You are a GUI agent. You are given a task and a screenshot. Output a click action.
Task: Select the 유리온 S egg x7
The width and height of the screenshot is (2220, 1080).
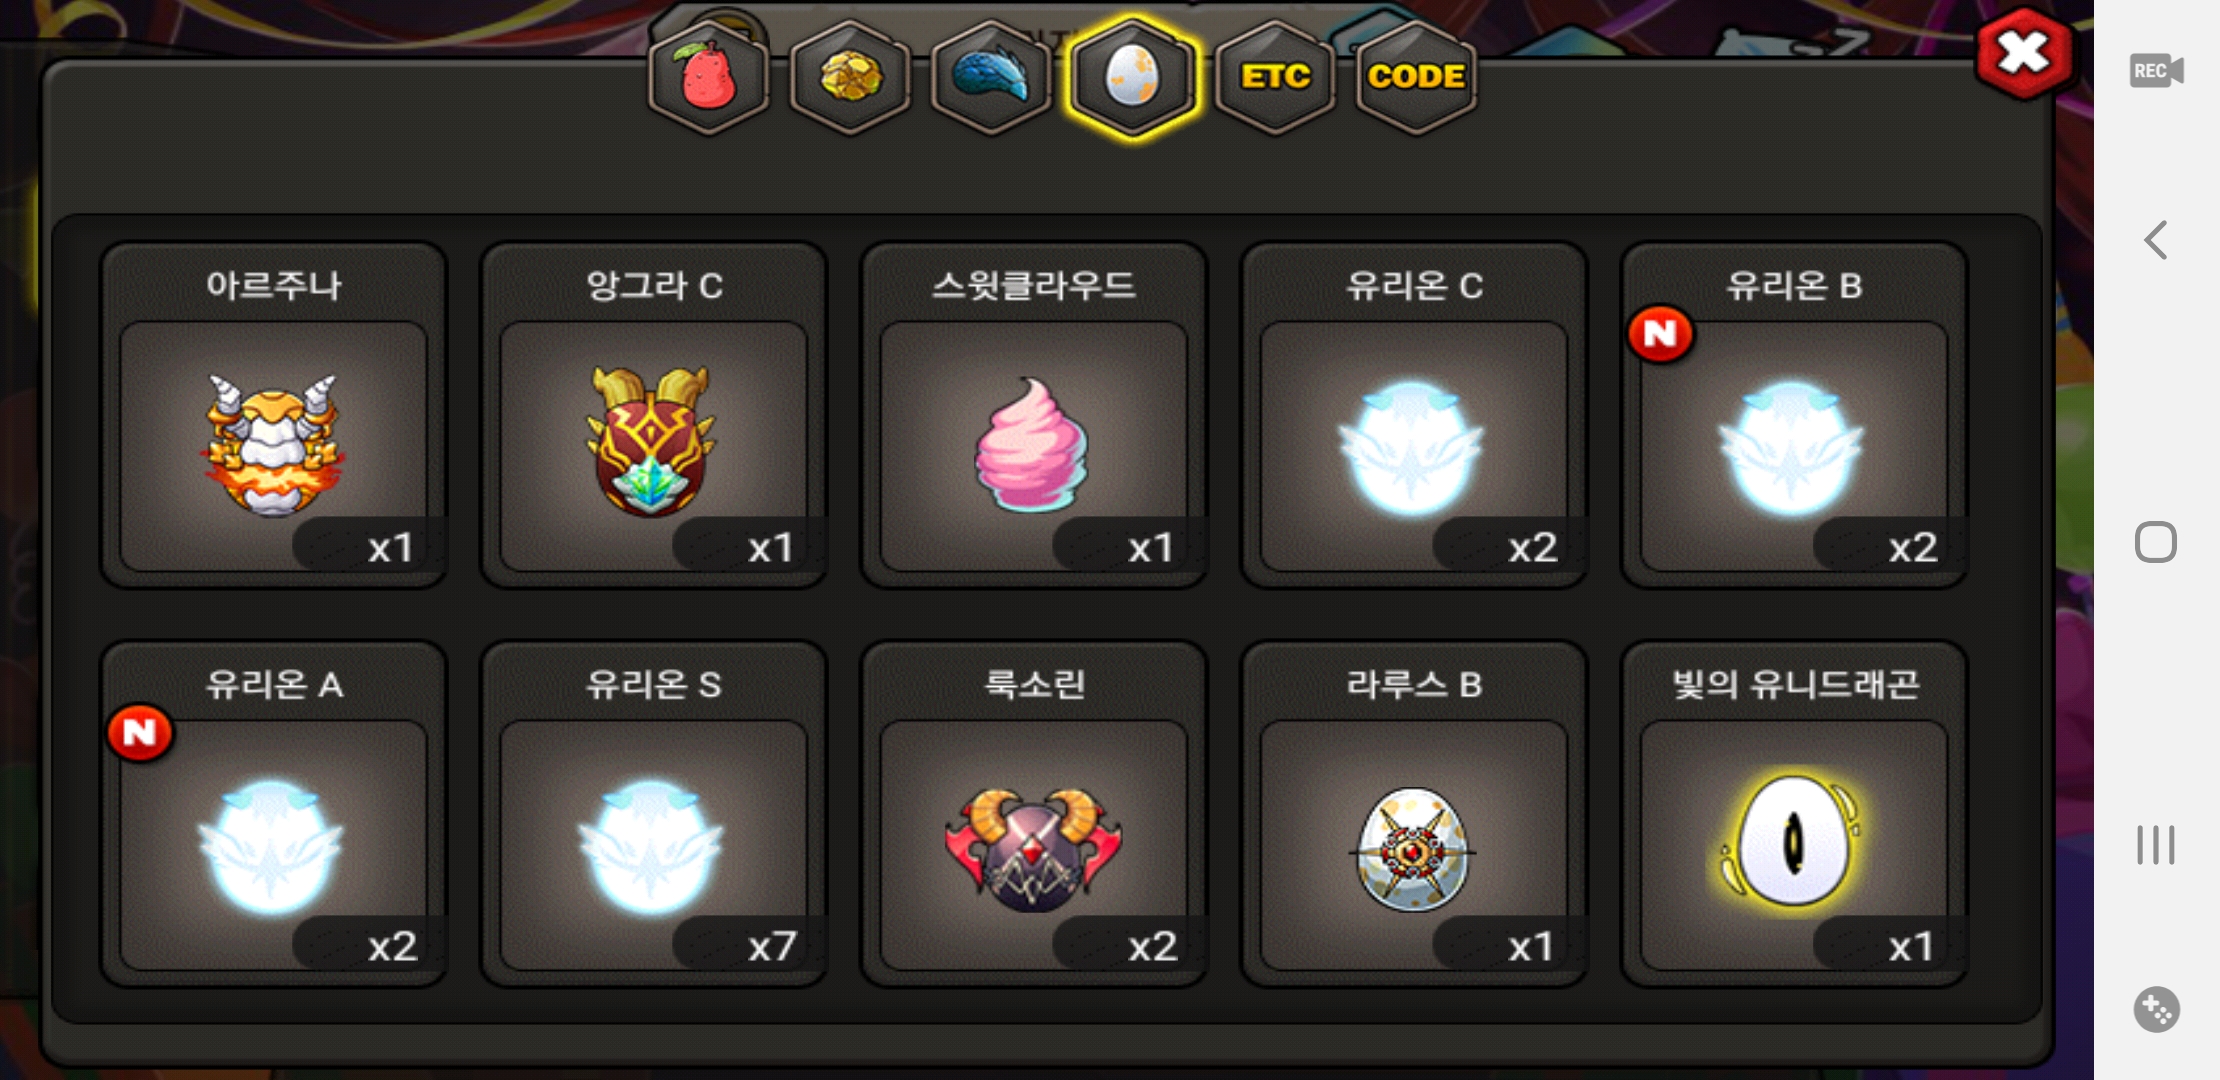pos(653,814)
